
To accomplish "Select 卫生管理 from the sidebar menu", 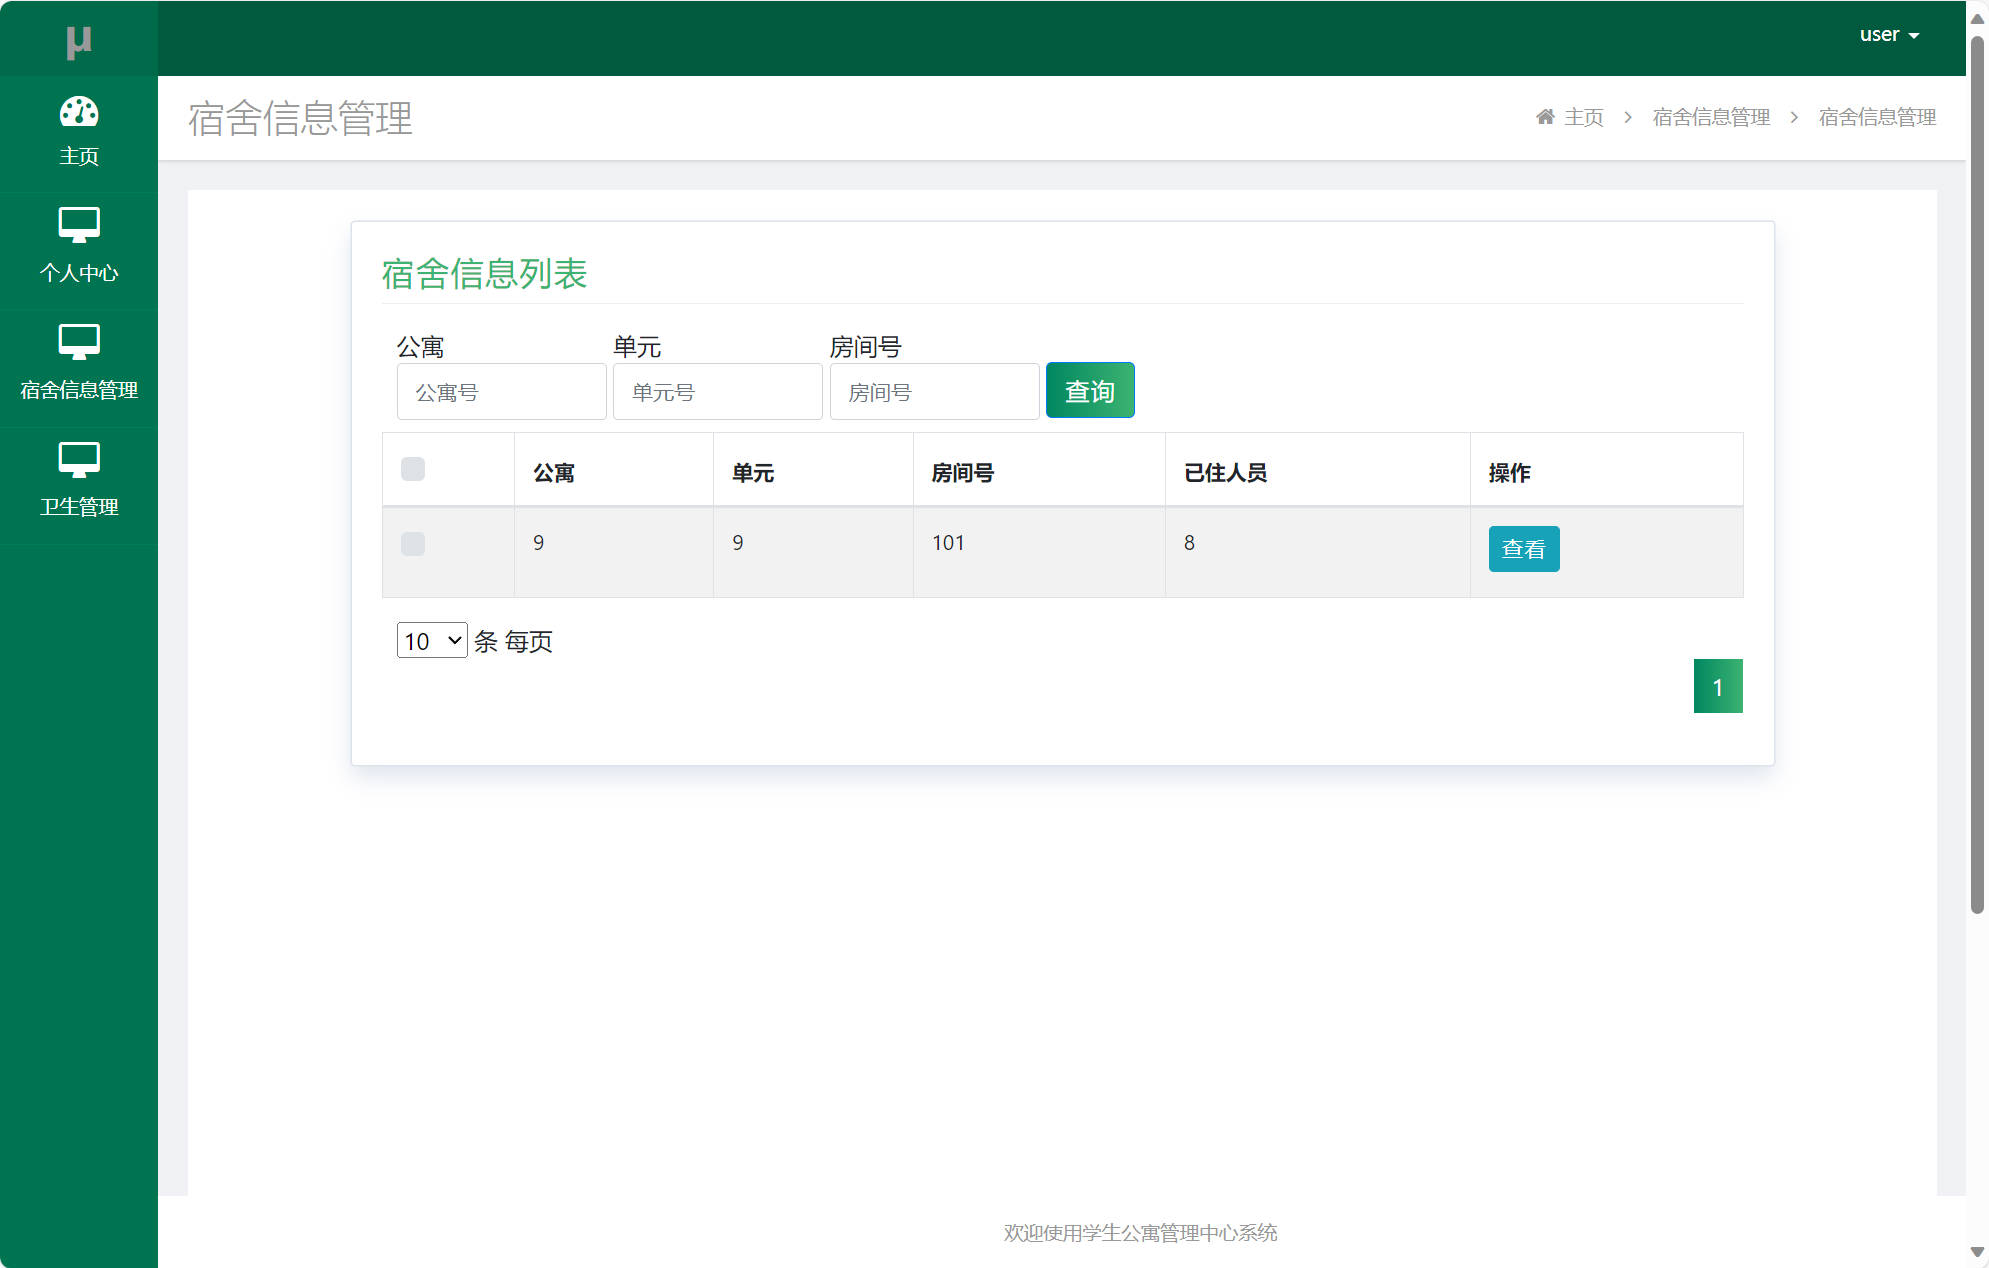I will point(79,506).
